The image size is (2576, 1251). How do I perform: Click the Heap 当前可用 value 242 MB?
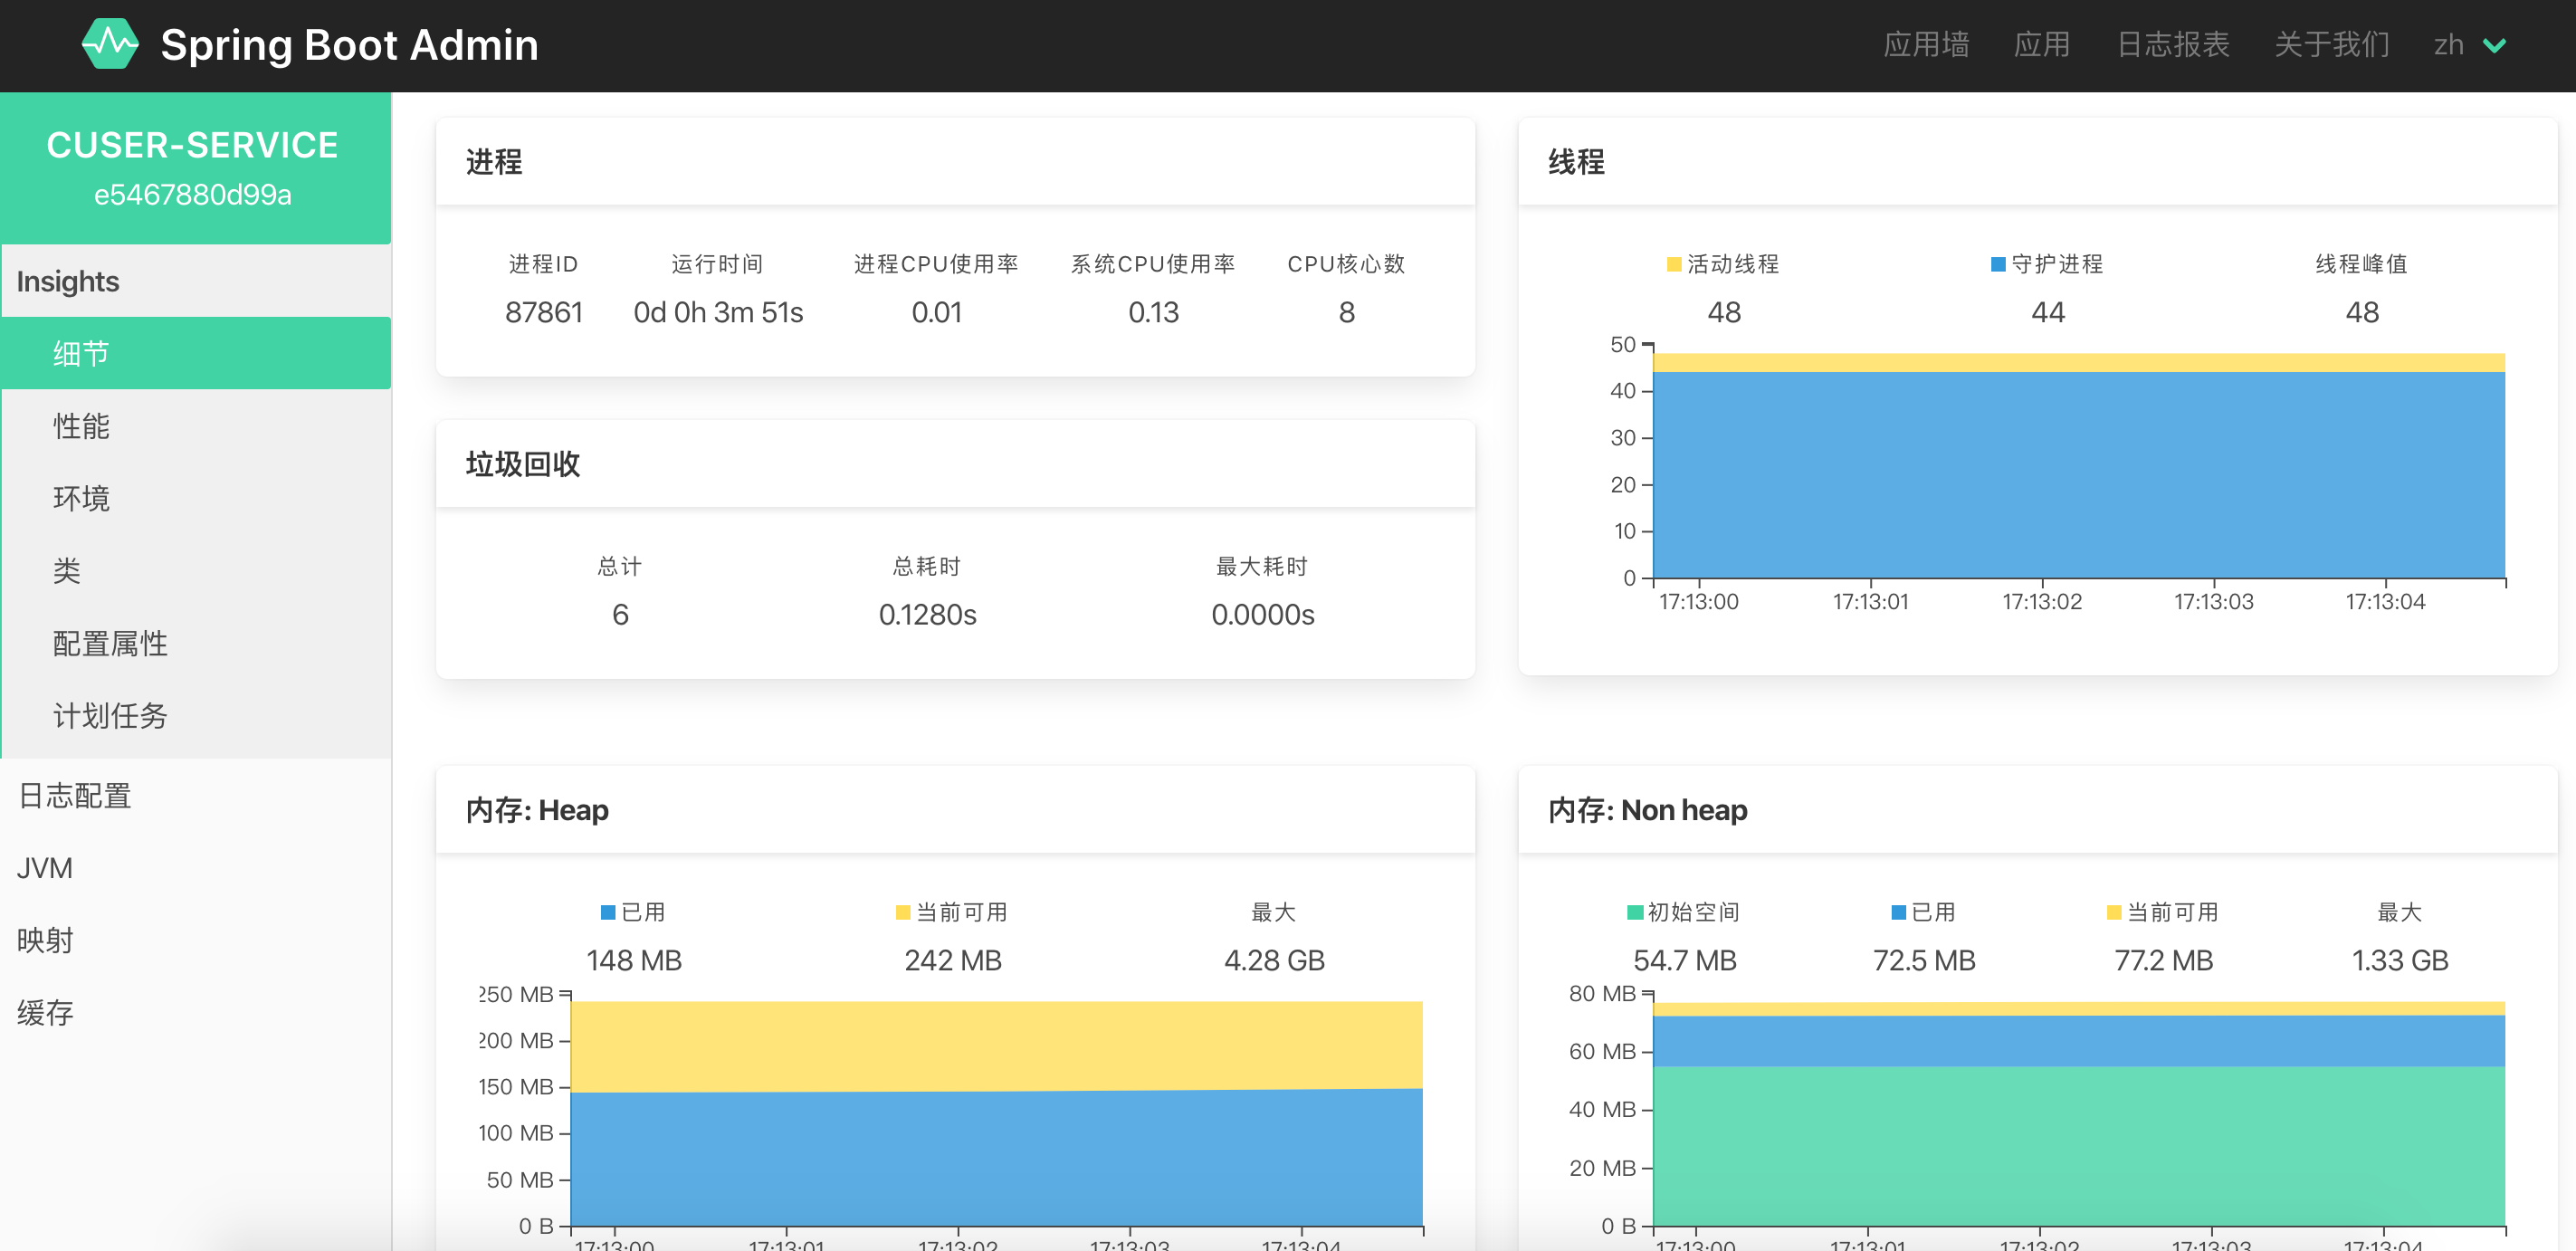click(953, 960)
